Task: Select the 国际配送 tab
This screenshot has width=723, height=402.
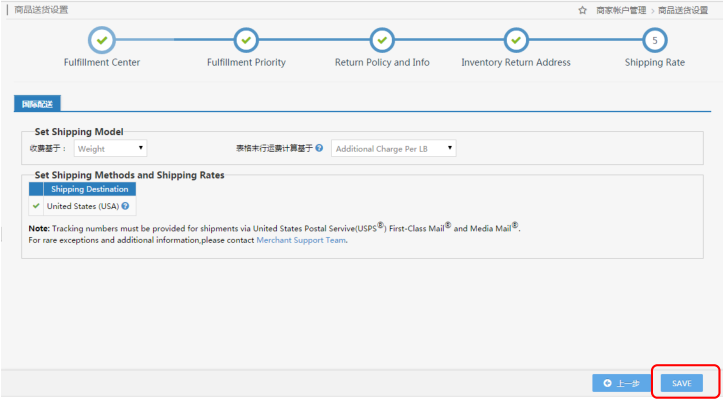Action: coord(37,104)
